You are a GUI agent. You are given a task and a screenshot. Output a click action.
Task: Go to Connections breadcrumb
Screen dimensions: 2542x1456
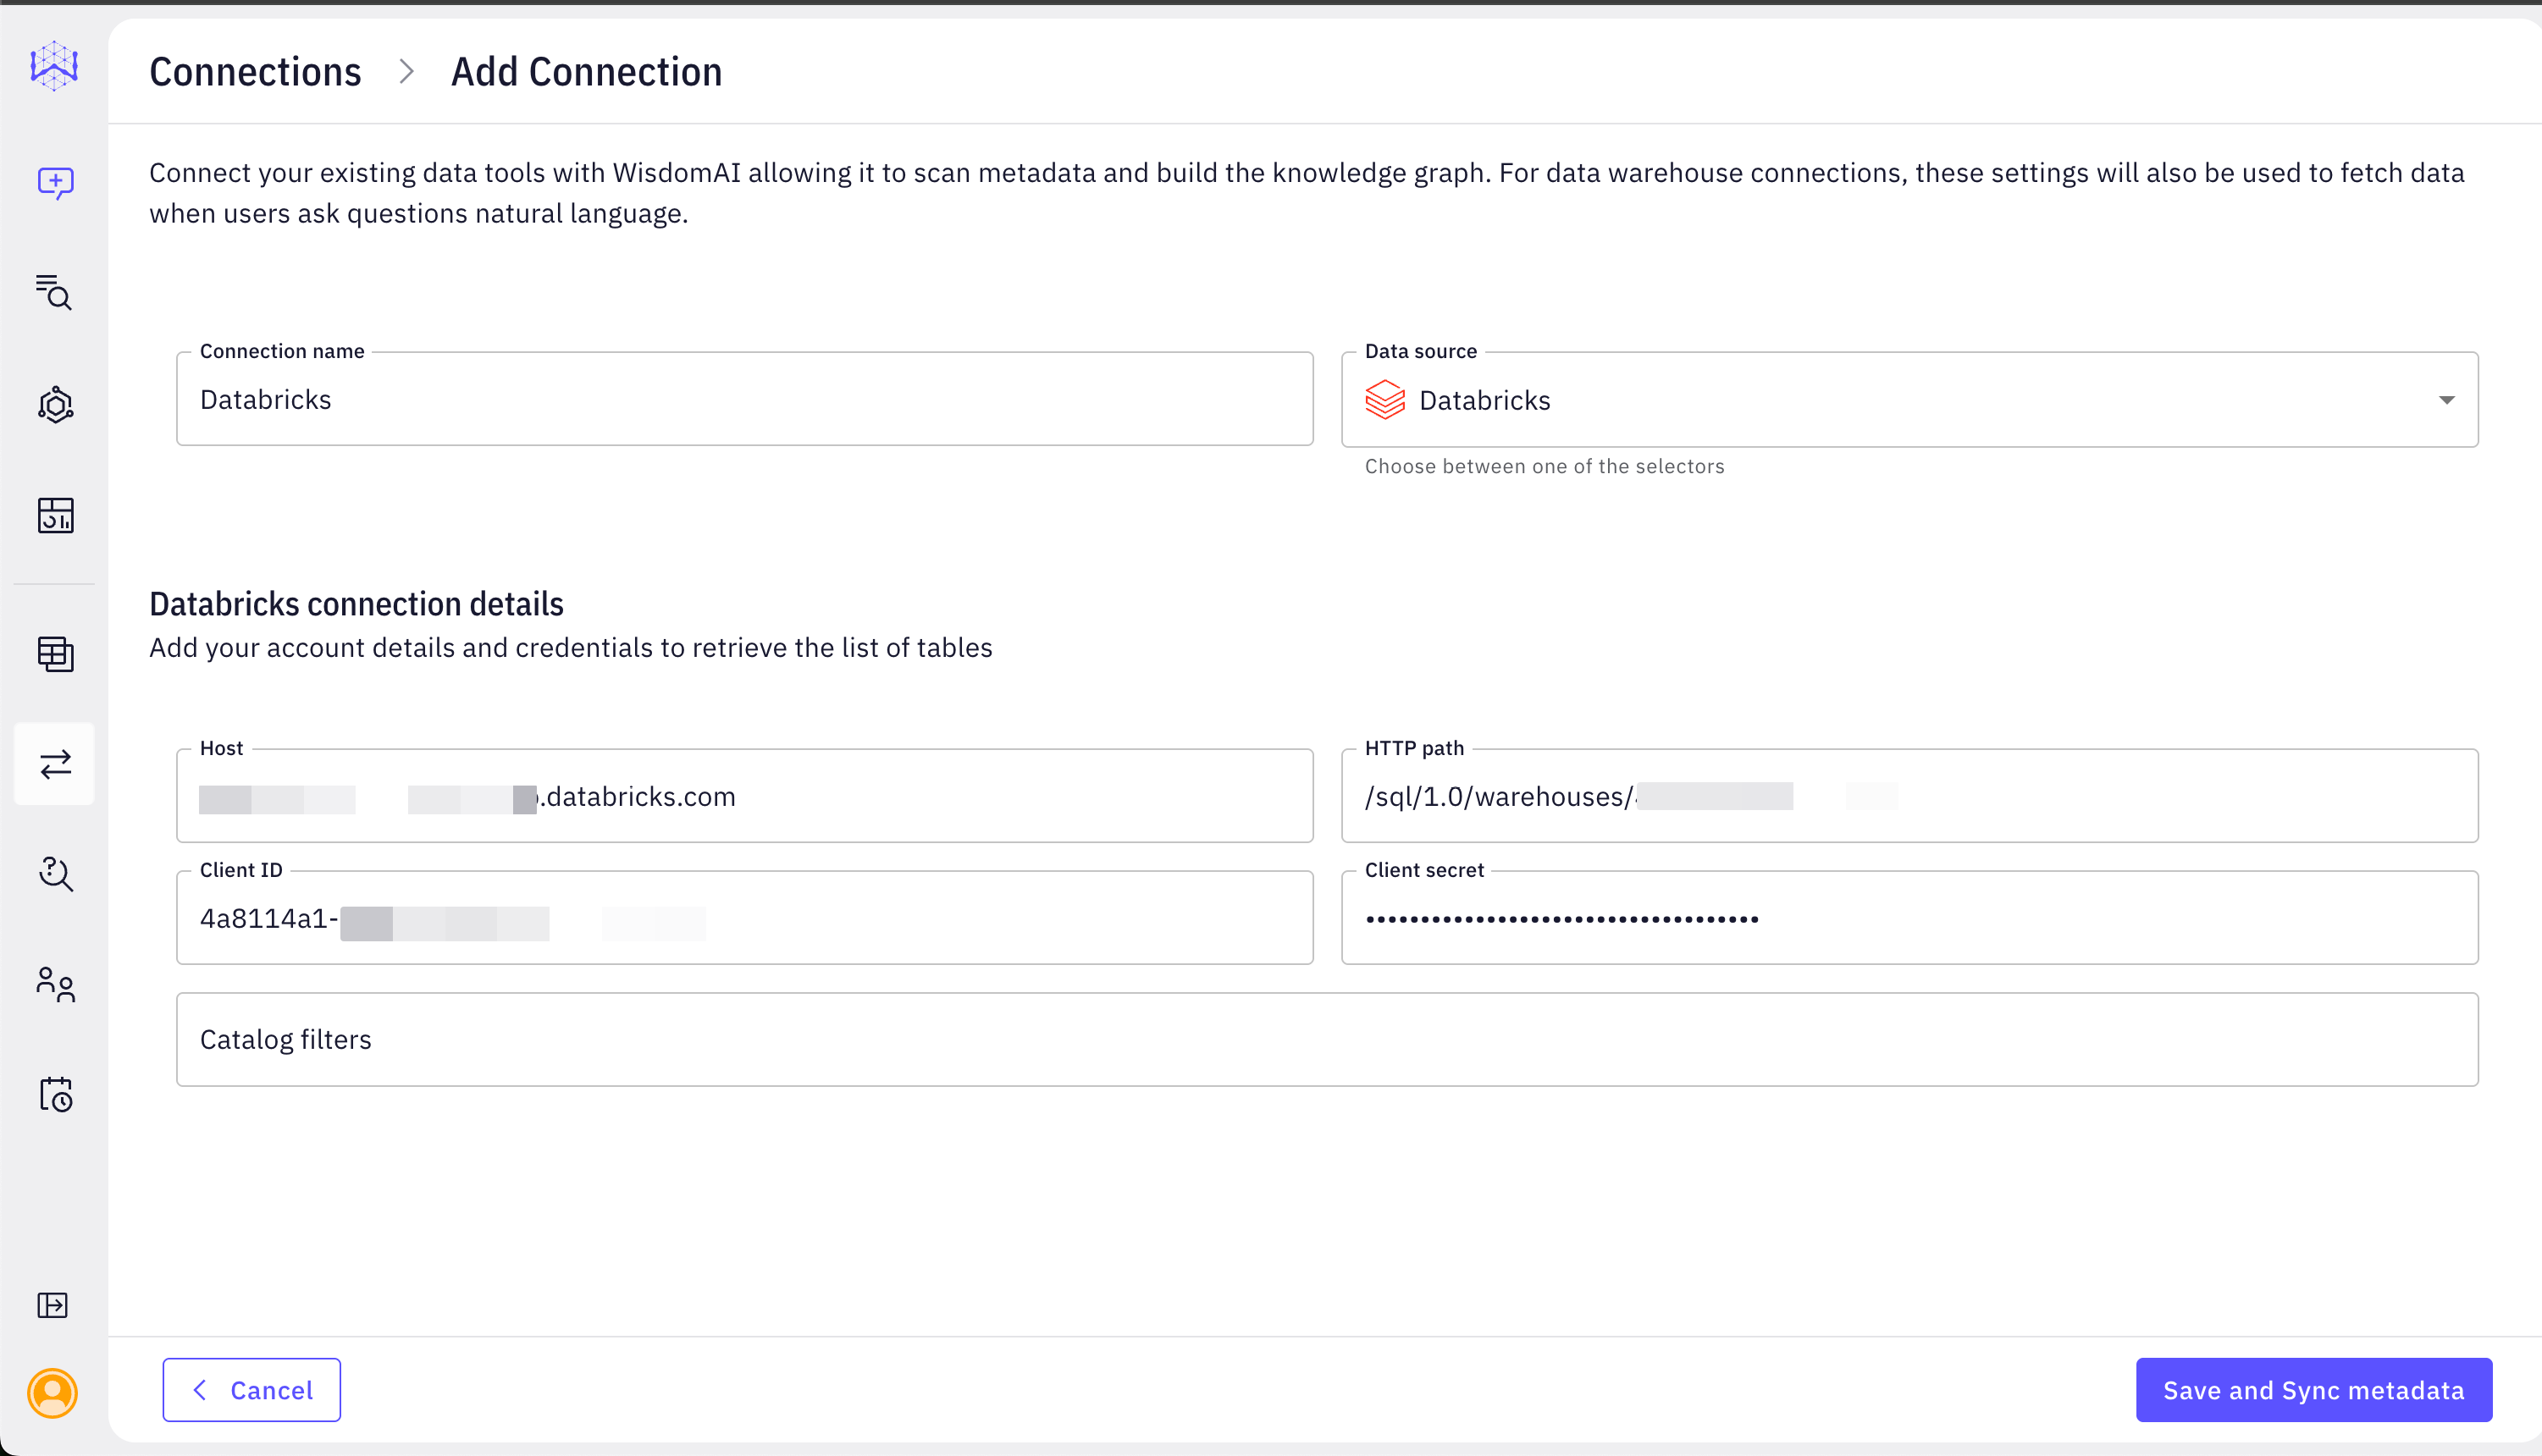pyautogui.click(x=255, y=72)
